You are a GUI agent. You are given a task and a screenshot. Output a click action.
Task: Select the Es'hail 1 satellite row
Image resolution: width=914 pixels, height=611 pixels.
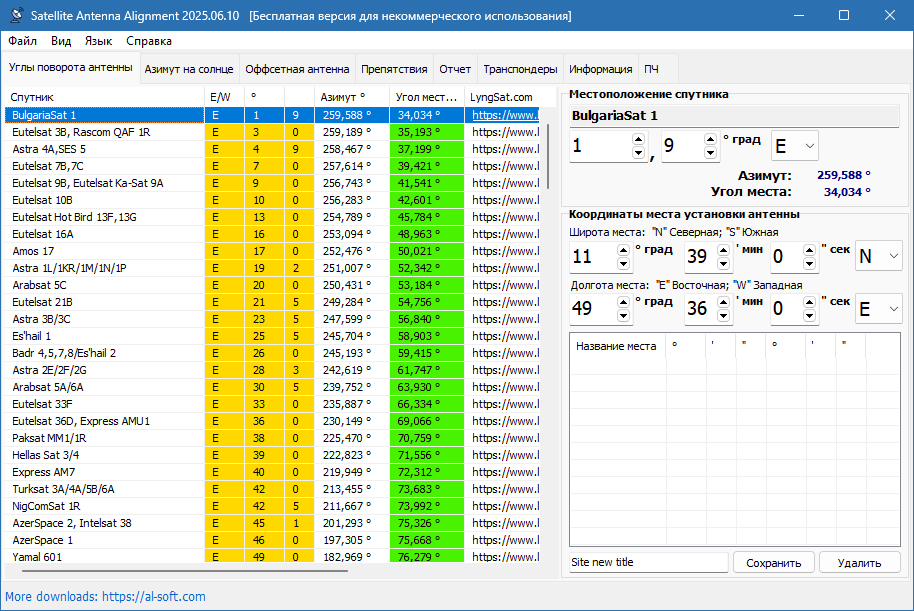pyautogui.click(x=273, y=336)
